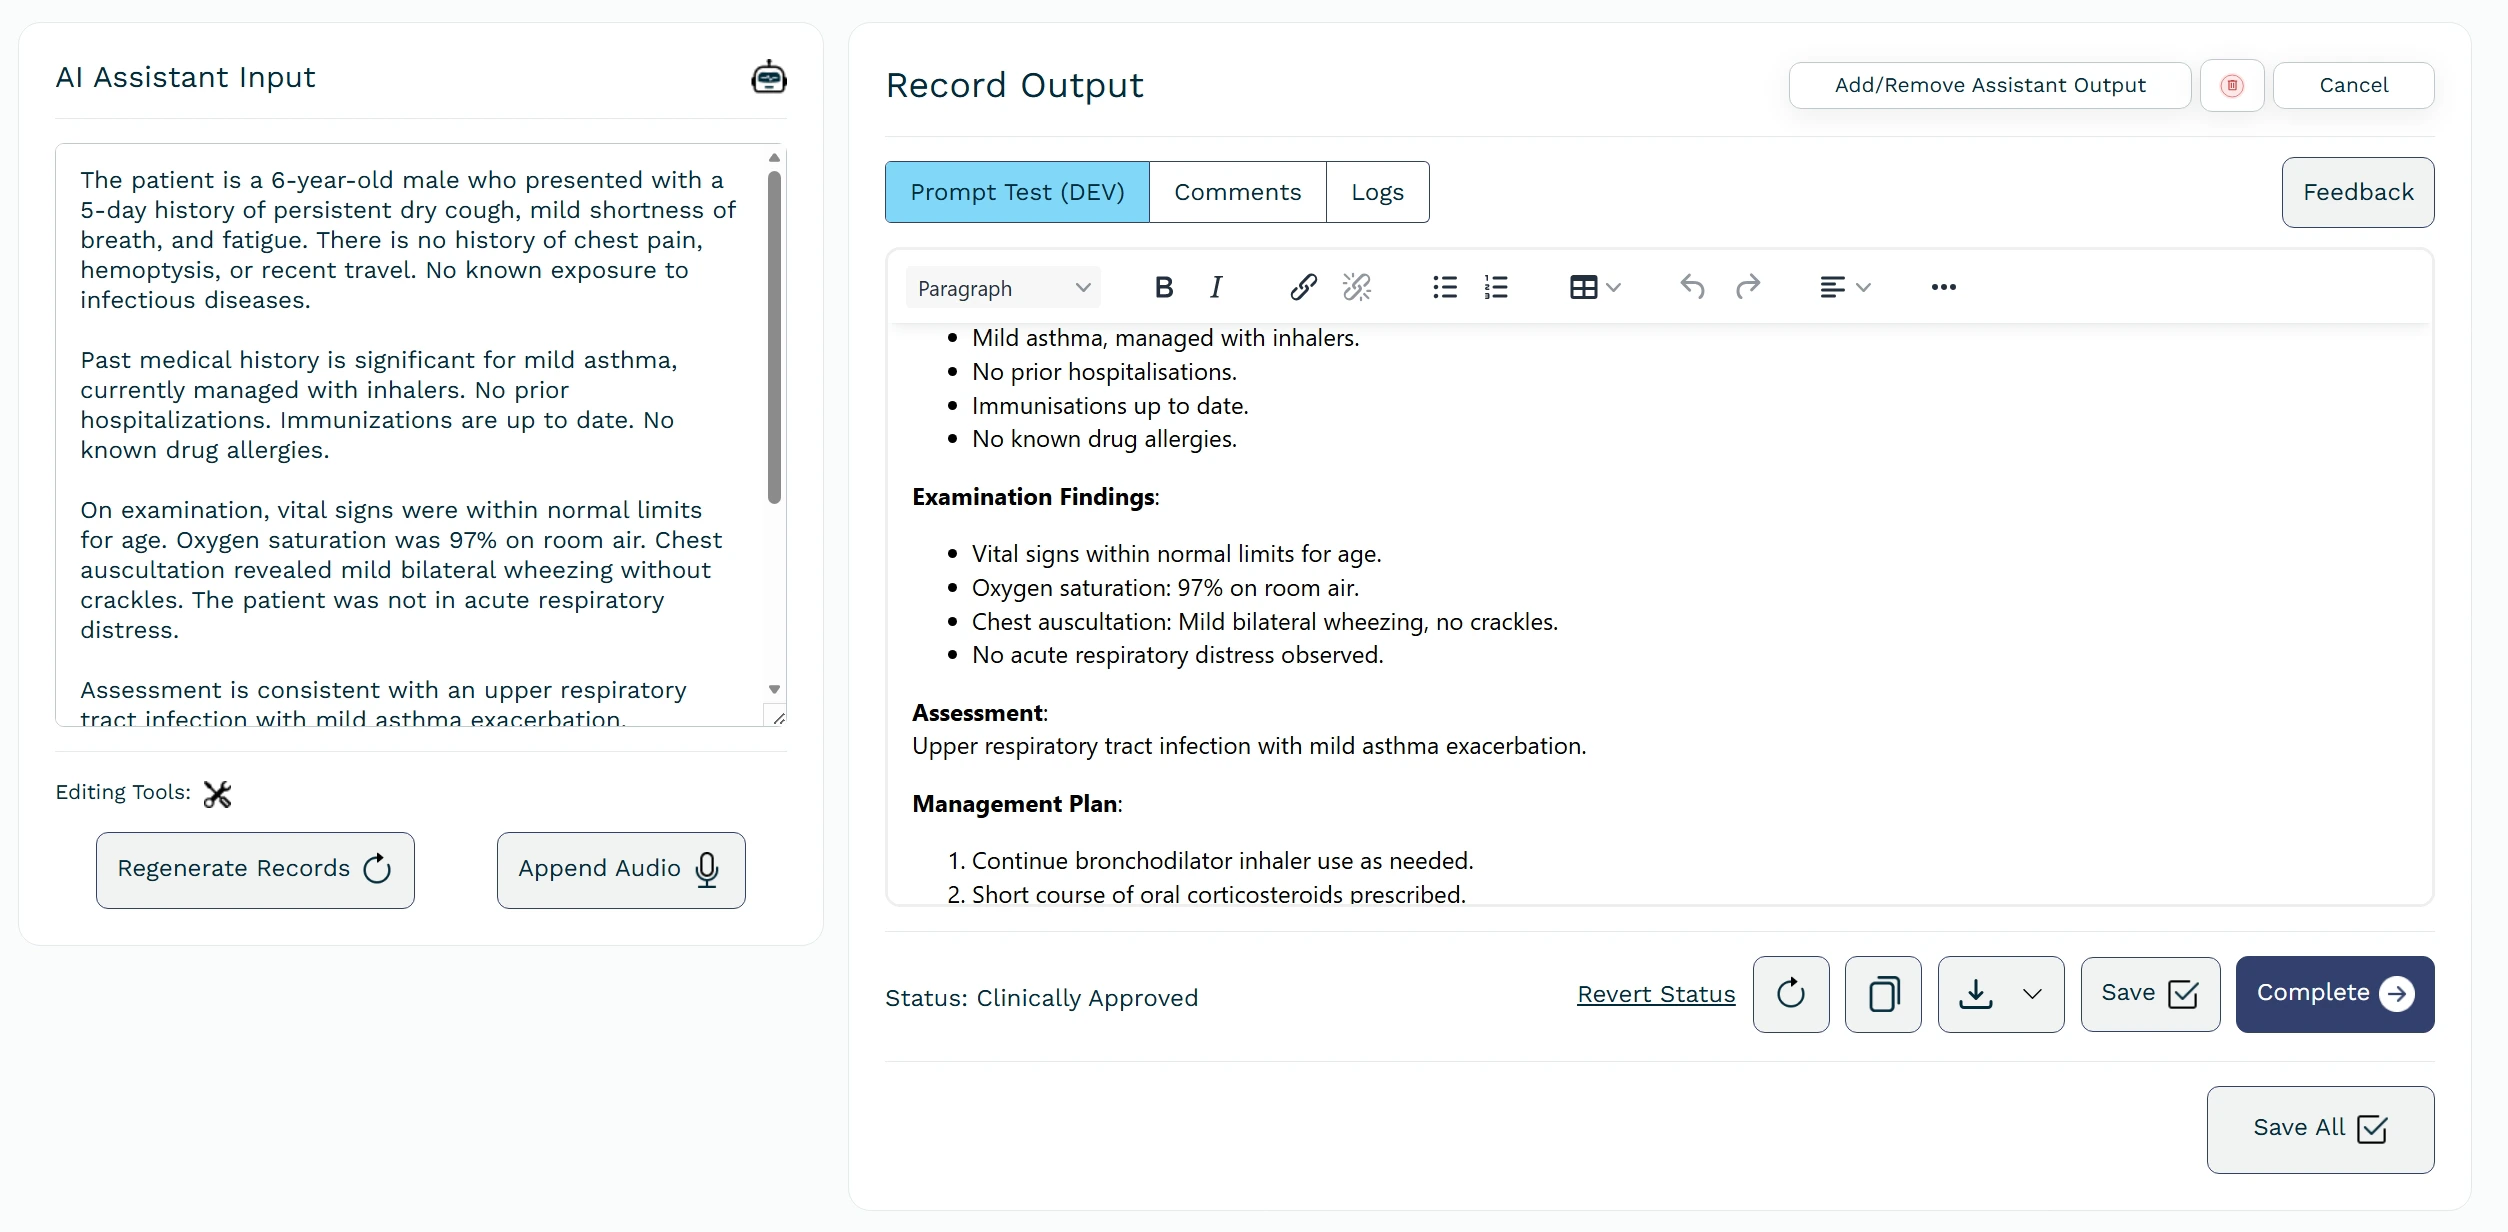This screenshot has width=2508, height=1232.
Task: Create a bulleted list
Action: tap(1444, 287)
